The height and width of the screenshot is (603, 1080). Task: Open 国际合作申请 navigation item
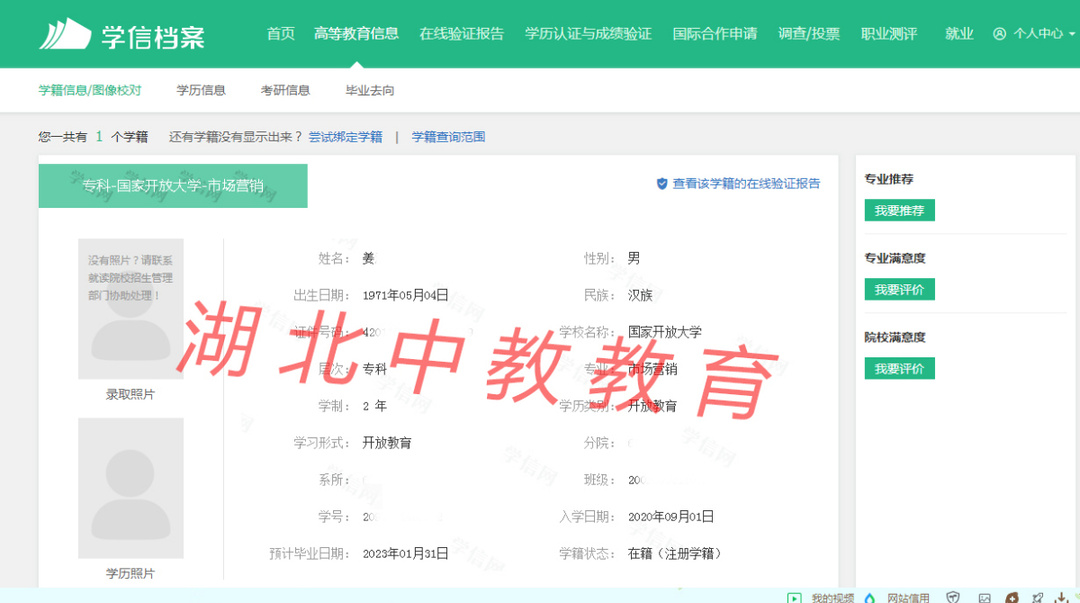[715, 34]
